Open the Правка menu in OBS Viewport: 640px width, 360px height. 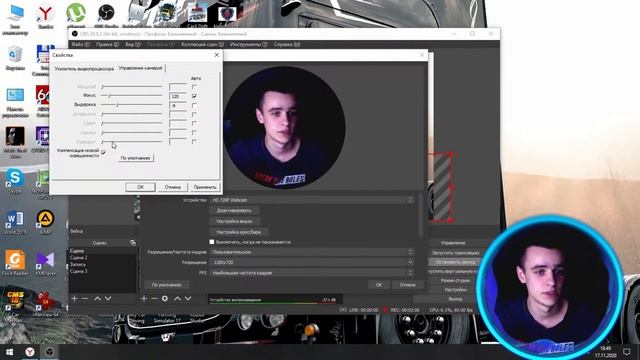coord(107,44)
